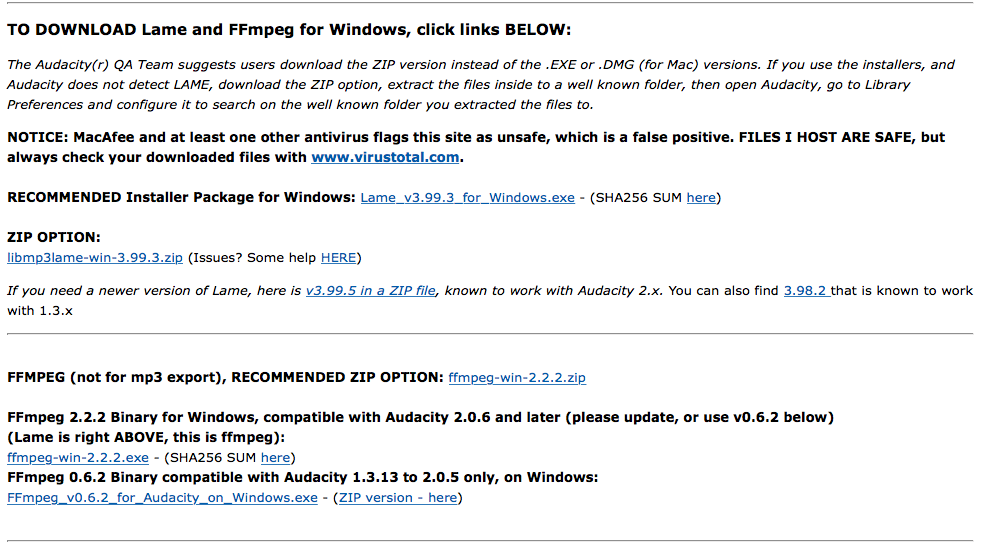Screen dimensions: 988x543
Task: Download the ffmpeg-win-2.2.2.exe binary
Action: tap(78, 458)
